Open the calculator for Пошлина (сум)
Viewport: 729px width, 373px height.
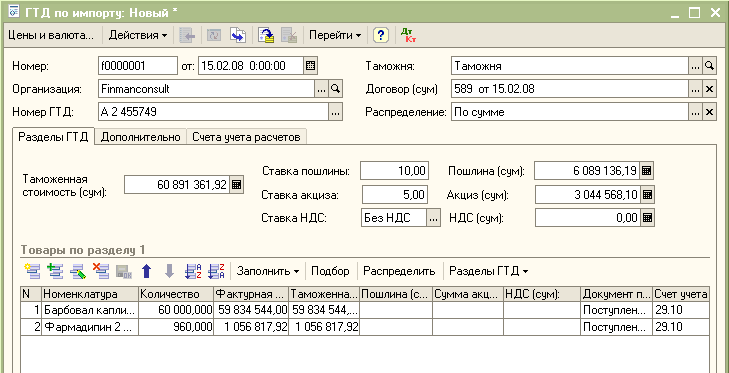[x=646, y=171]
